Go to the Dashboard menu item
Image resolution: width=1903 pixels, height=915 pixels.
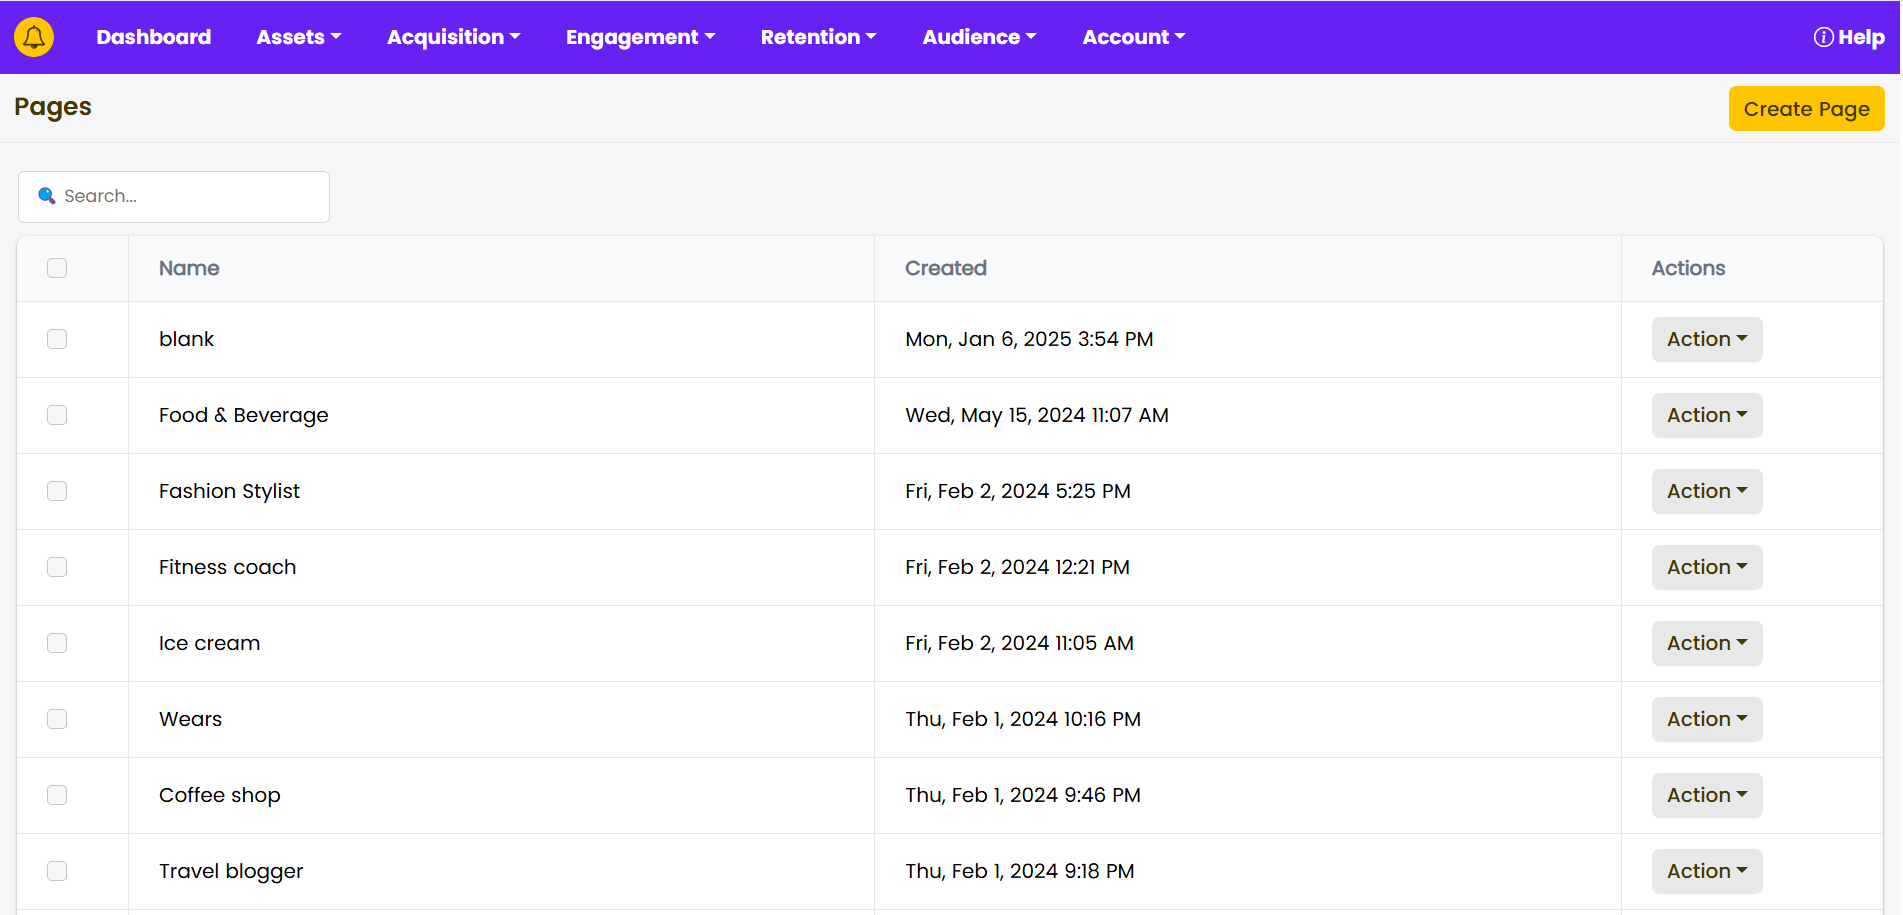[x=153, y=37]
